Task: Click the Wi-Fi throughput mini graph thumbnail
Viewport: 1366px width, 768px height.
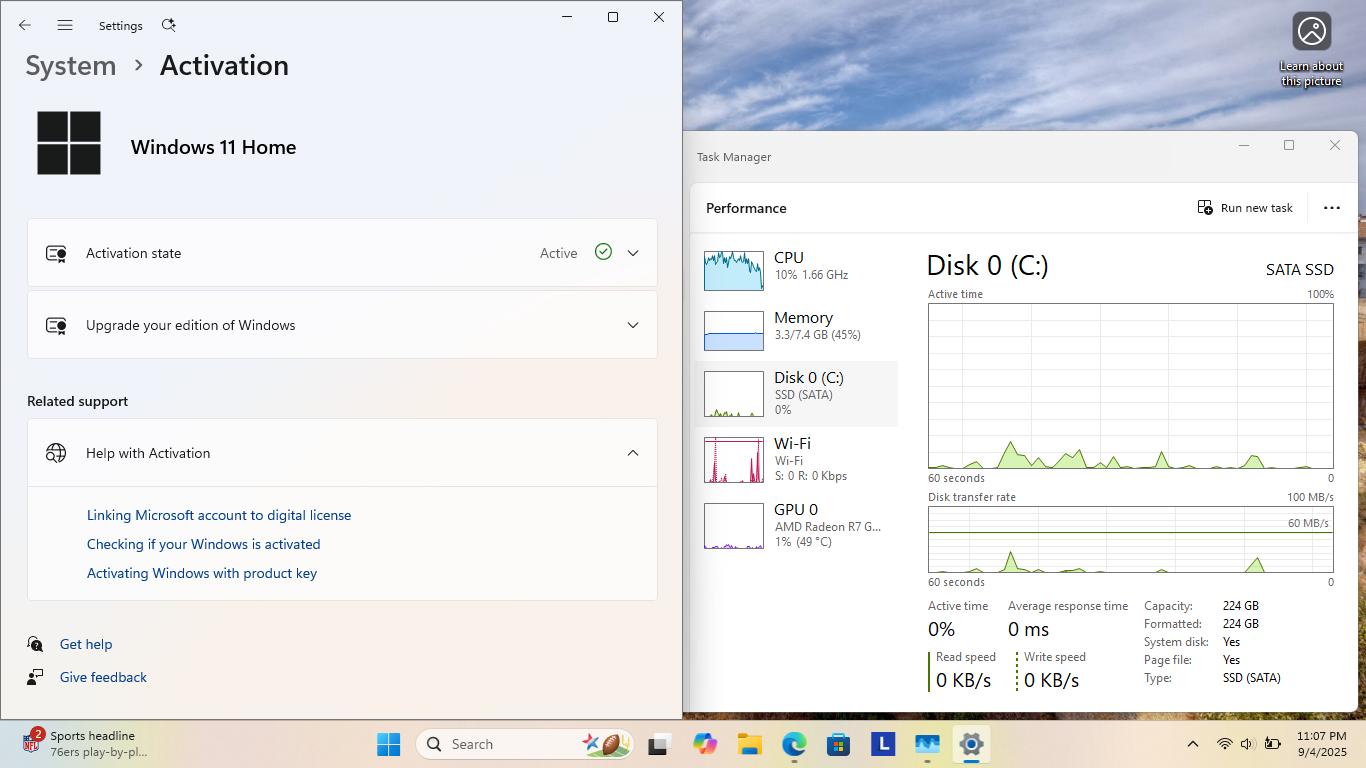Action: point(734,460)
